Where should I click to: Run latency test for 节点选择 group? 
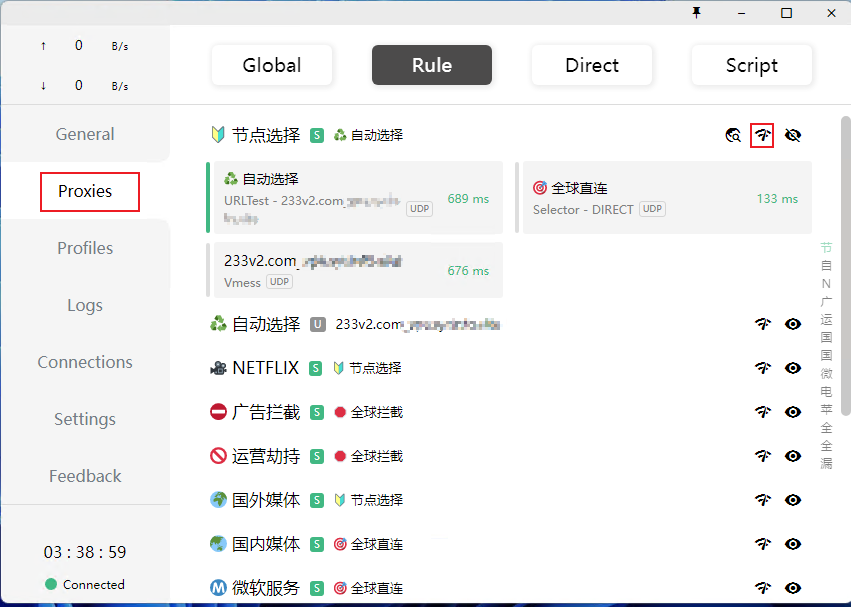[763, 135]
